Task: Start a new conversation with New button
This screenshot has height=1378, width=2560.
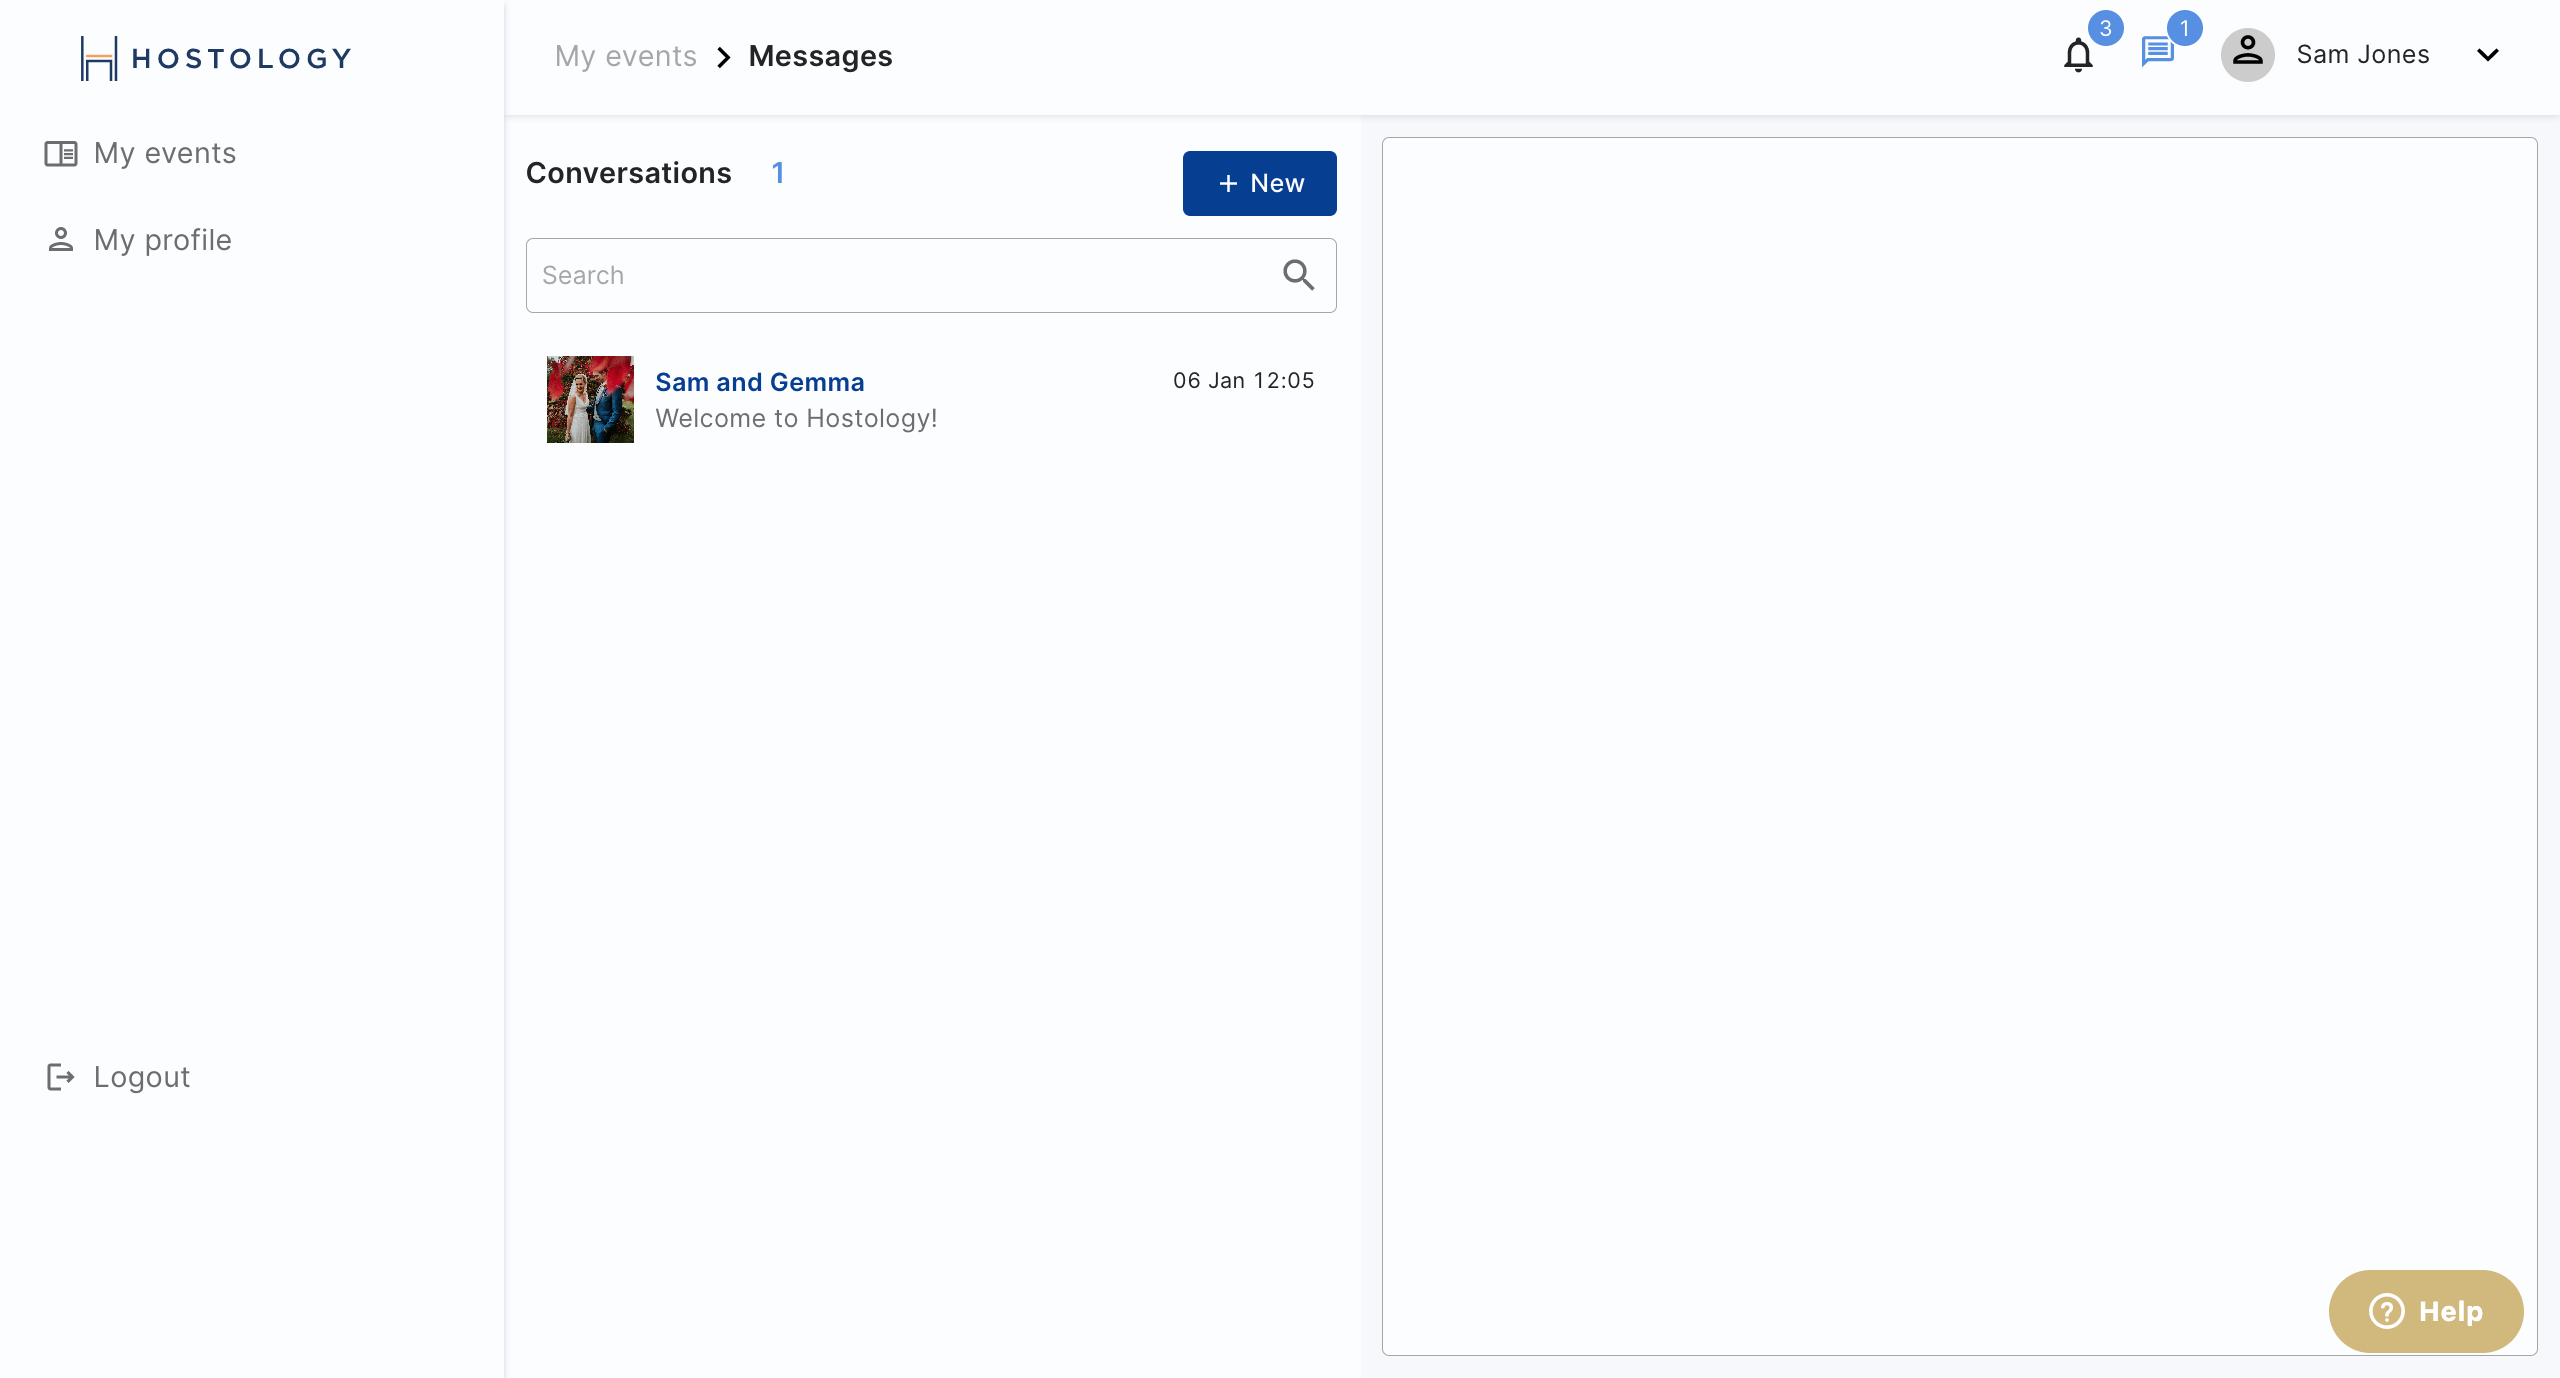Action: coord(1259,183)
